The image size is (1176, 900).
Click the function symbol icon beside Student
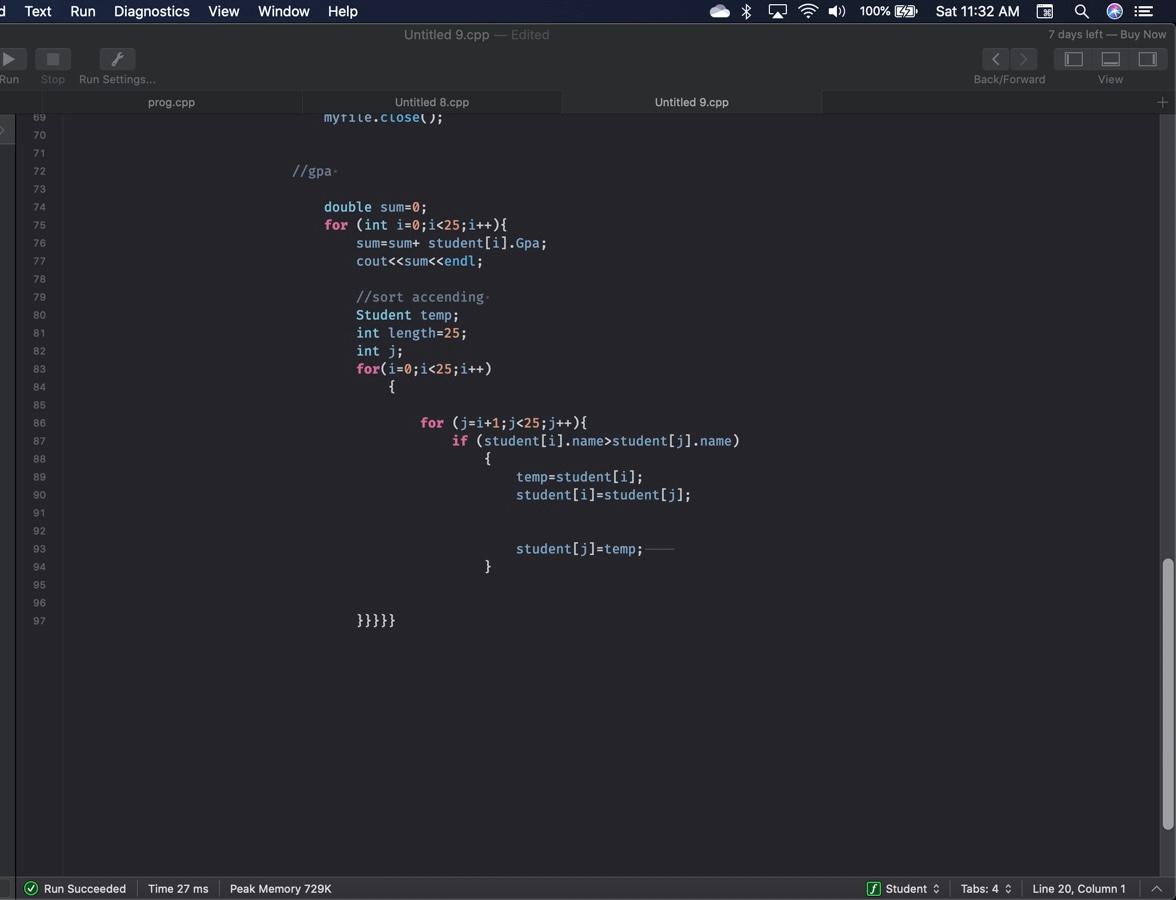coord(873,888)
